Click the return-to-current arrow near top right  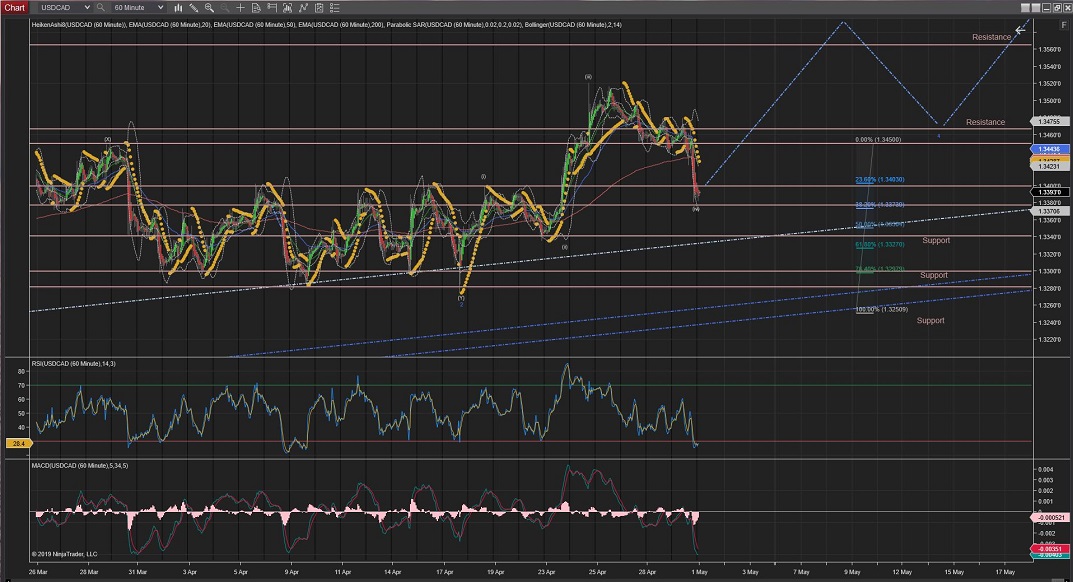1020,30
